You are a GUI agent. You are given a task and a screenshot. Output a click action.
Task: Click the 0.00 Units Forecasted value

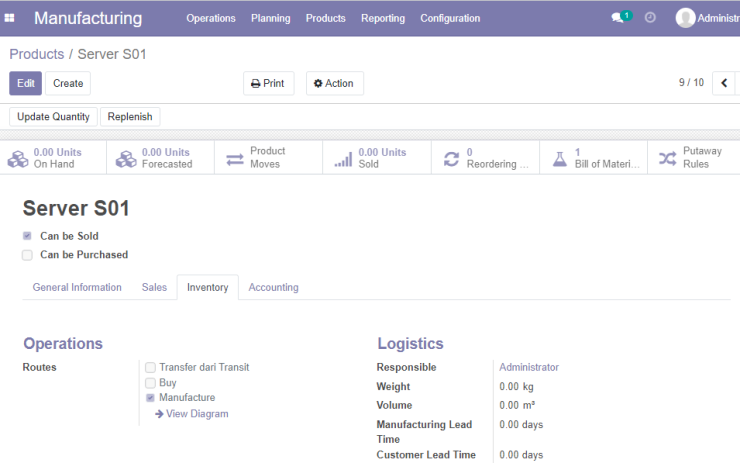tap(166, 152)
